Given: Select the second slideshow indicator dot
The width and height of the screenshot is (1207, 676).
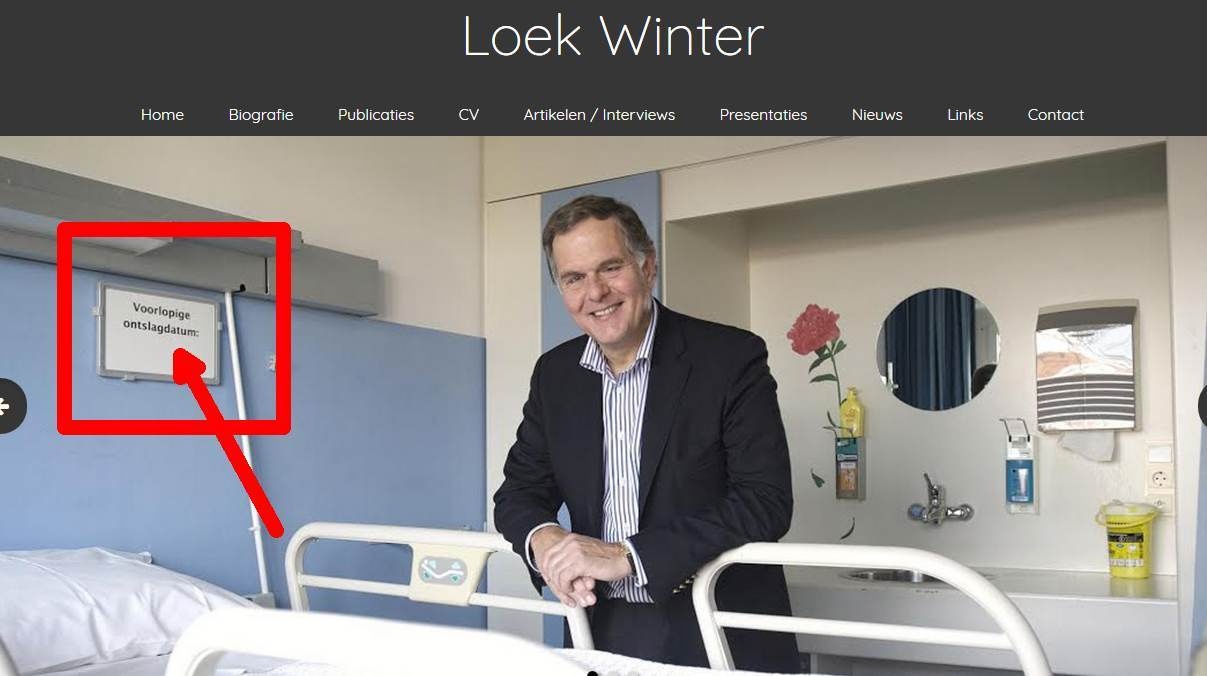Looking at the screenshot, I should [x=614, y=673].
